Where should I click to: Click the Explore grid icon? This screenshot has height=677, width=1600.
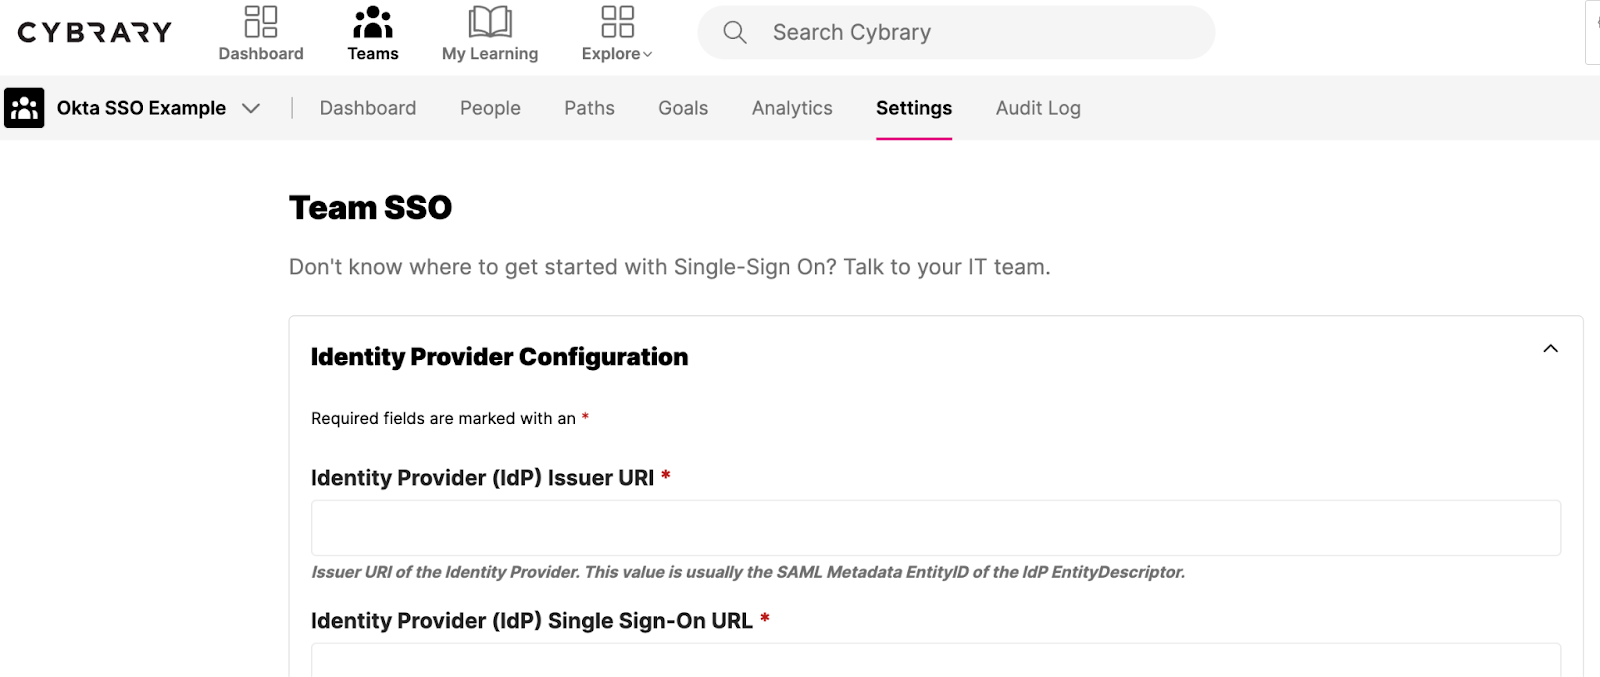tap(617, 21)
